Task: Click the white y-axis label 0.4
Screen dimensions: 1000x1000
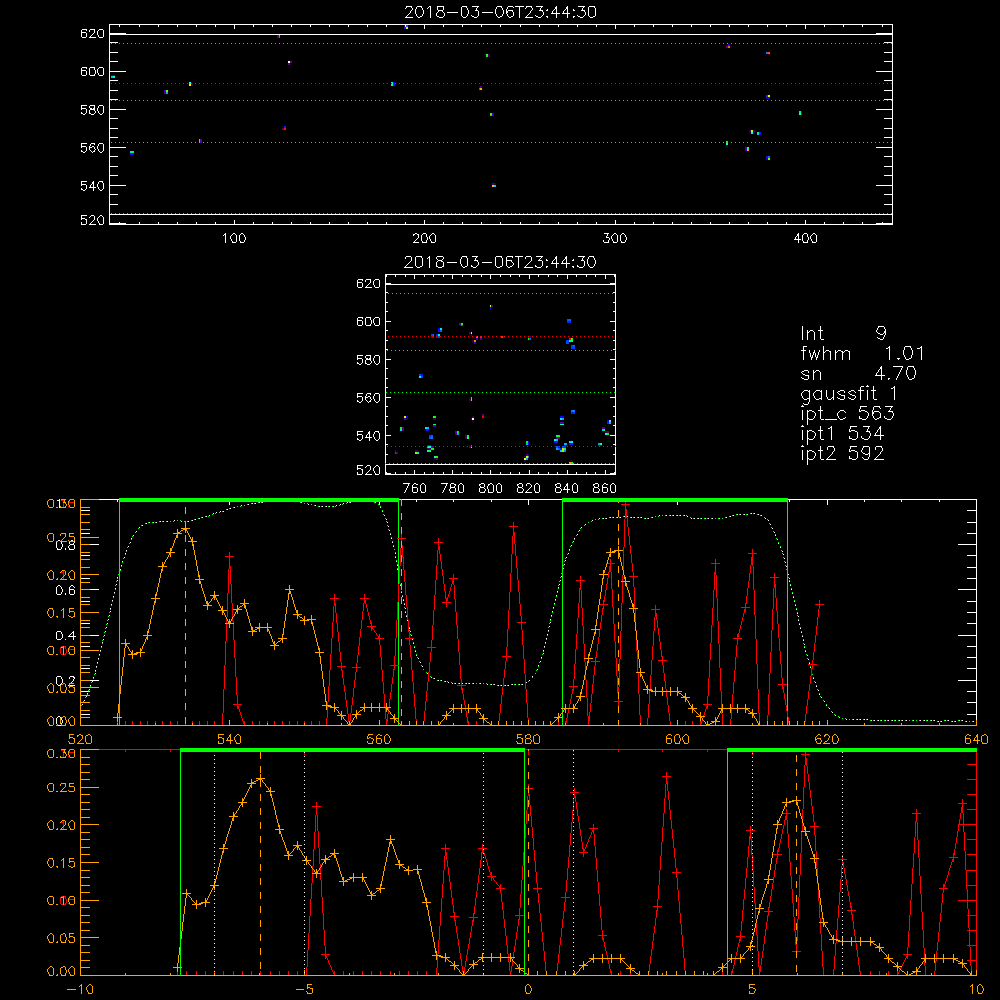Action: click(65, 636)
